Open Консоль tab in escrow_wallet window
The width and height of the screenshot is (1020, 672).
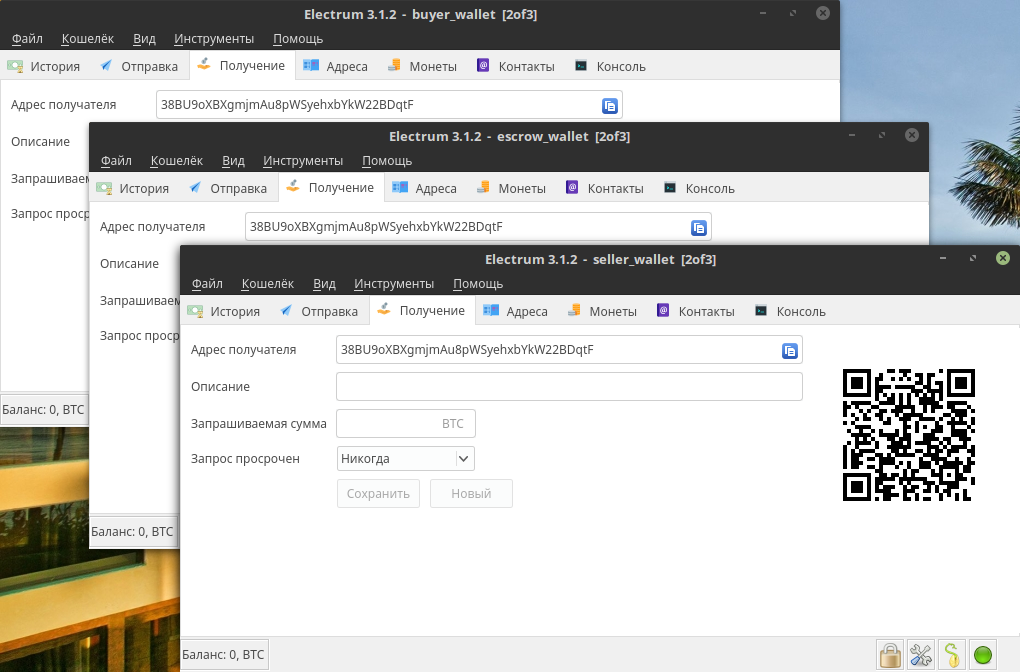click(699, 188)
